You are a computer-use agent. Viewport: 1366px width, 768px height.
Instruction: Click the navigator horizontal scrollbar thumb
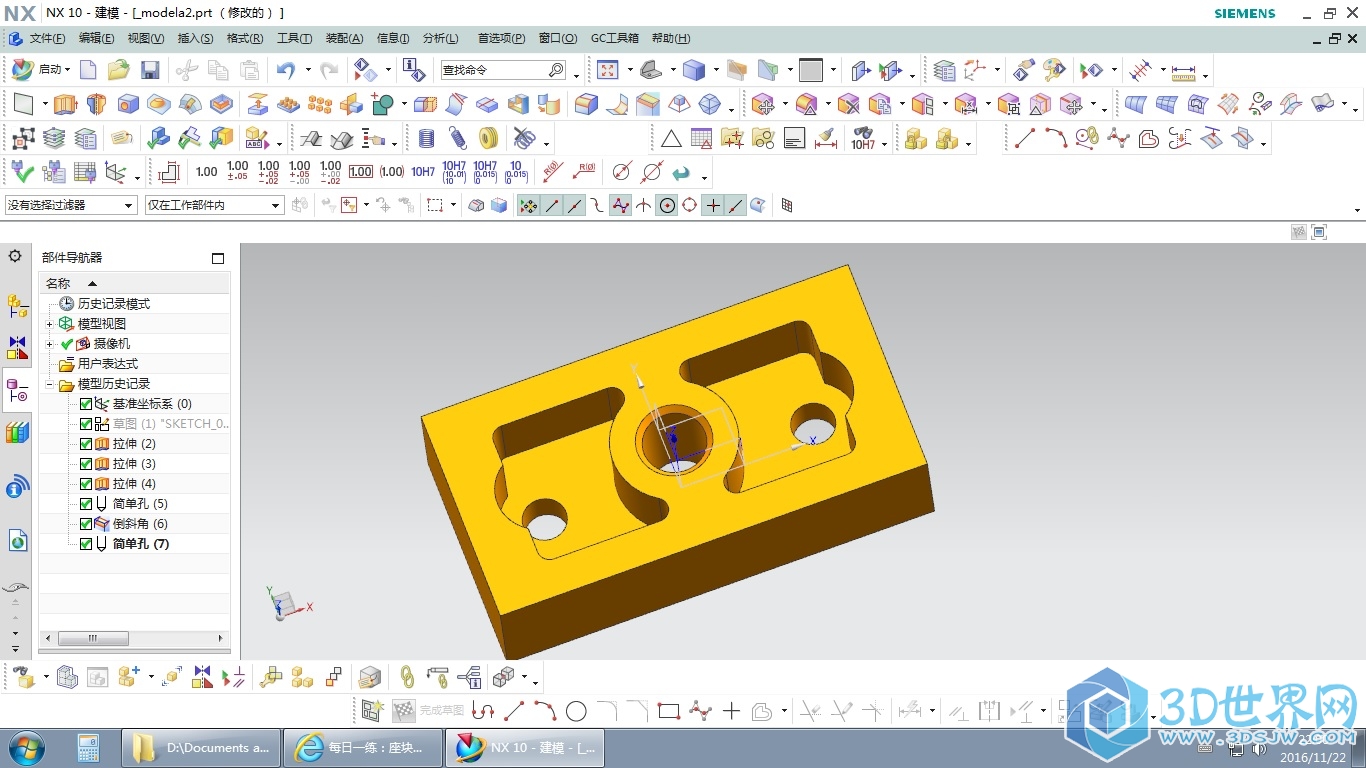coord(93,638)
